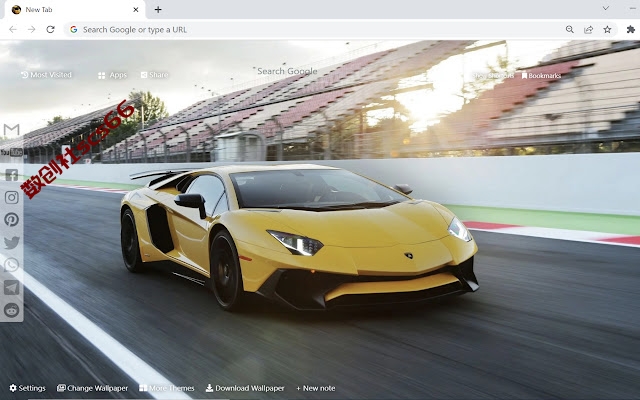Close the New Tab tab

pyautogui.click(x=136, y=9)
